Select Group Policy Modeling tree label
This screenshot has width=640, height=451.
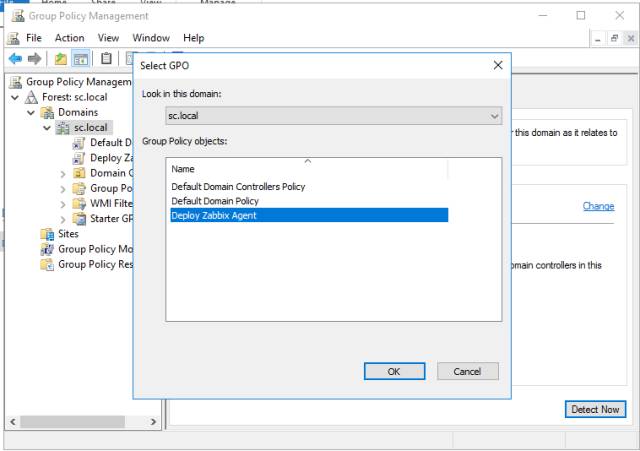tap(96, 249)
